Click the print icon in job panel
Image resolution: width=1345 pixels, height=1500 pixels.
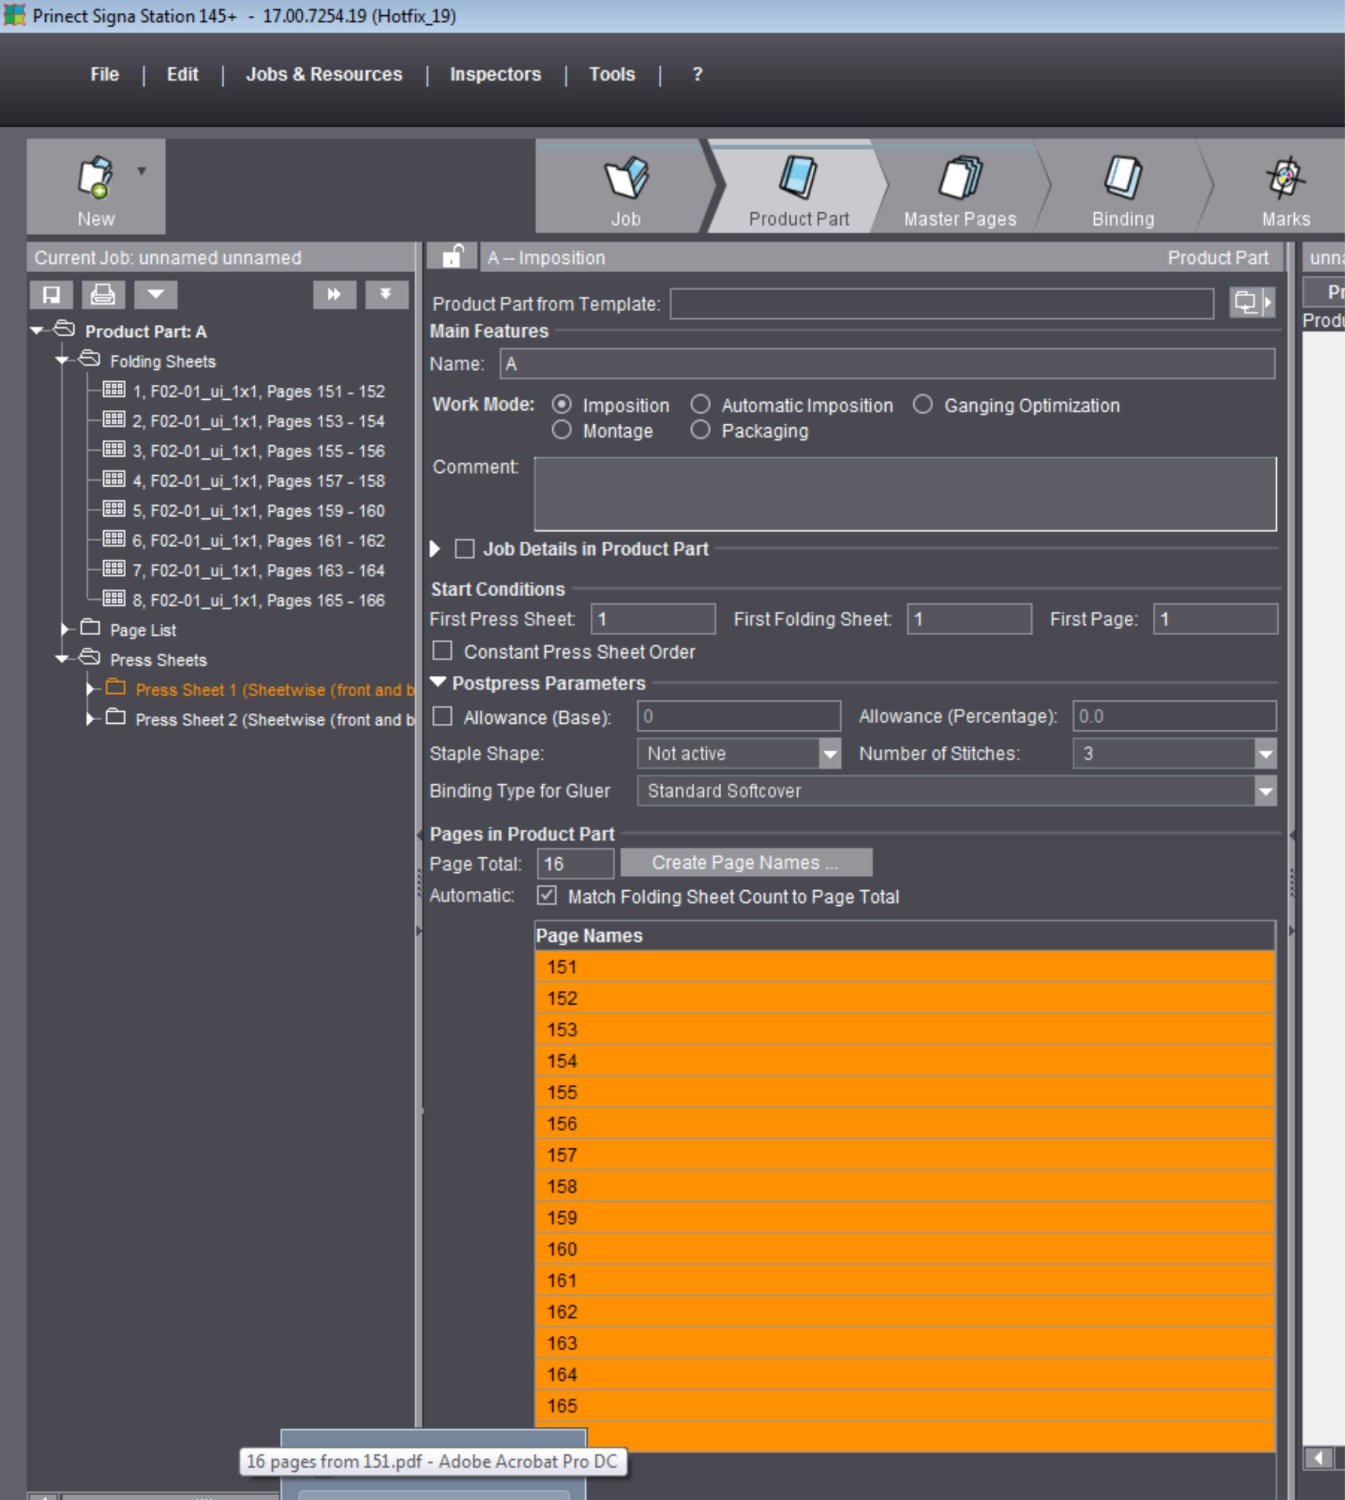102,295
